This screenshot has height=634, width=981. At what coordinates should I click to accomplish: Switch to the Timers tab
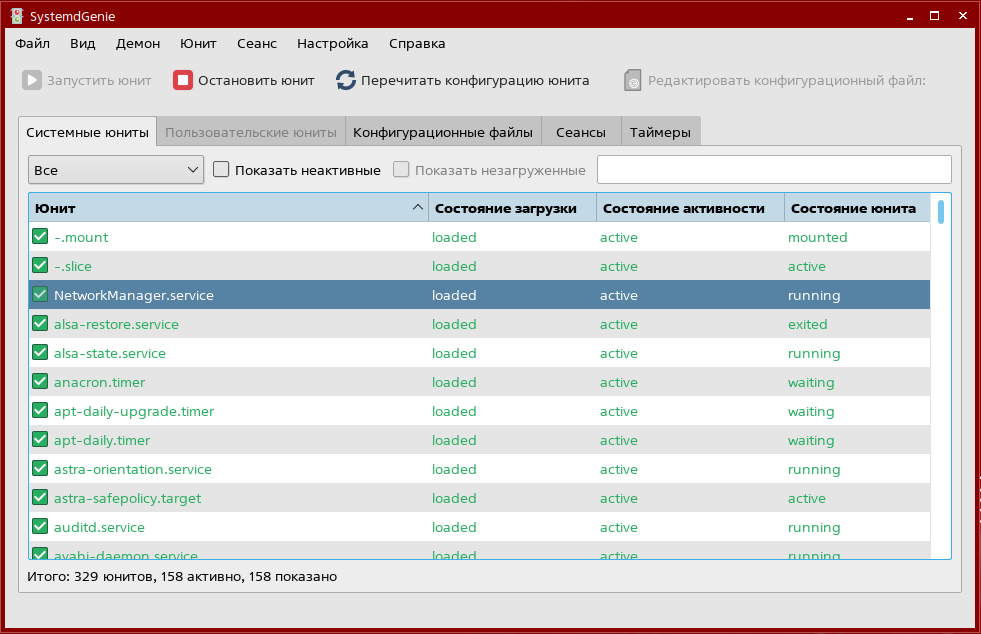coord(660,132)
